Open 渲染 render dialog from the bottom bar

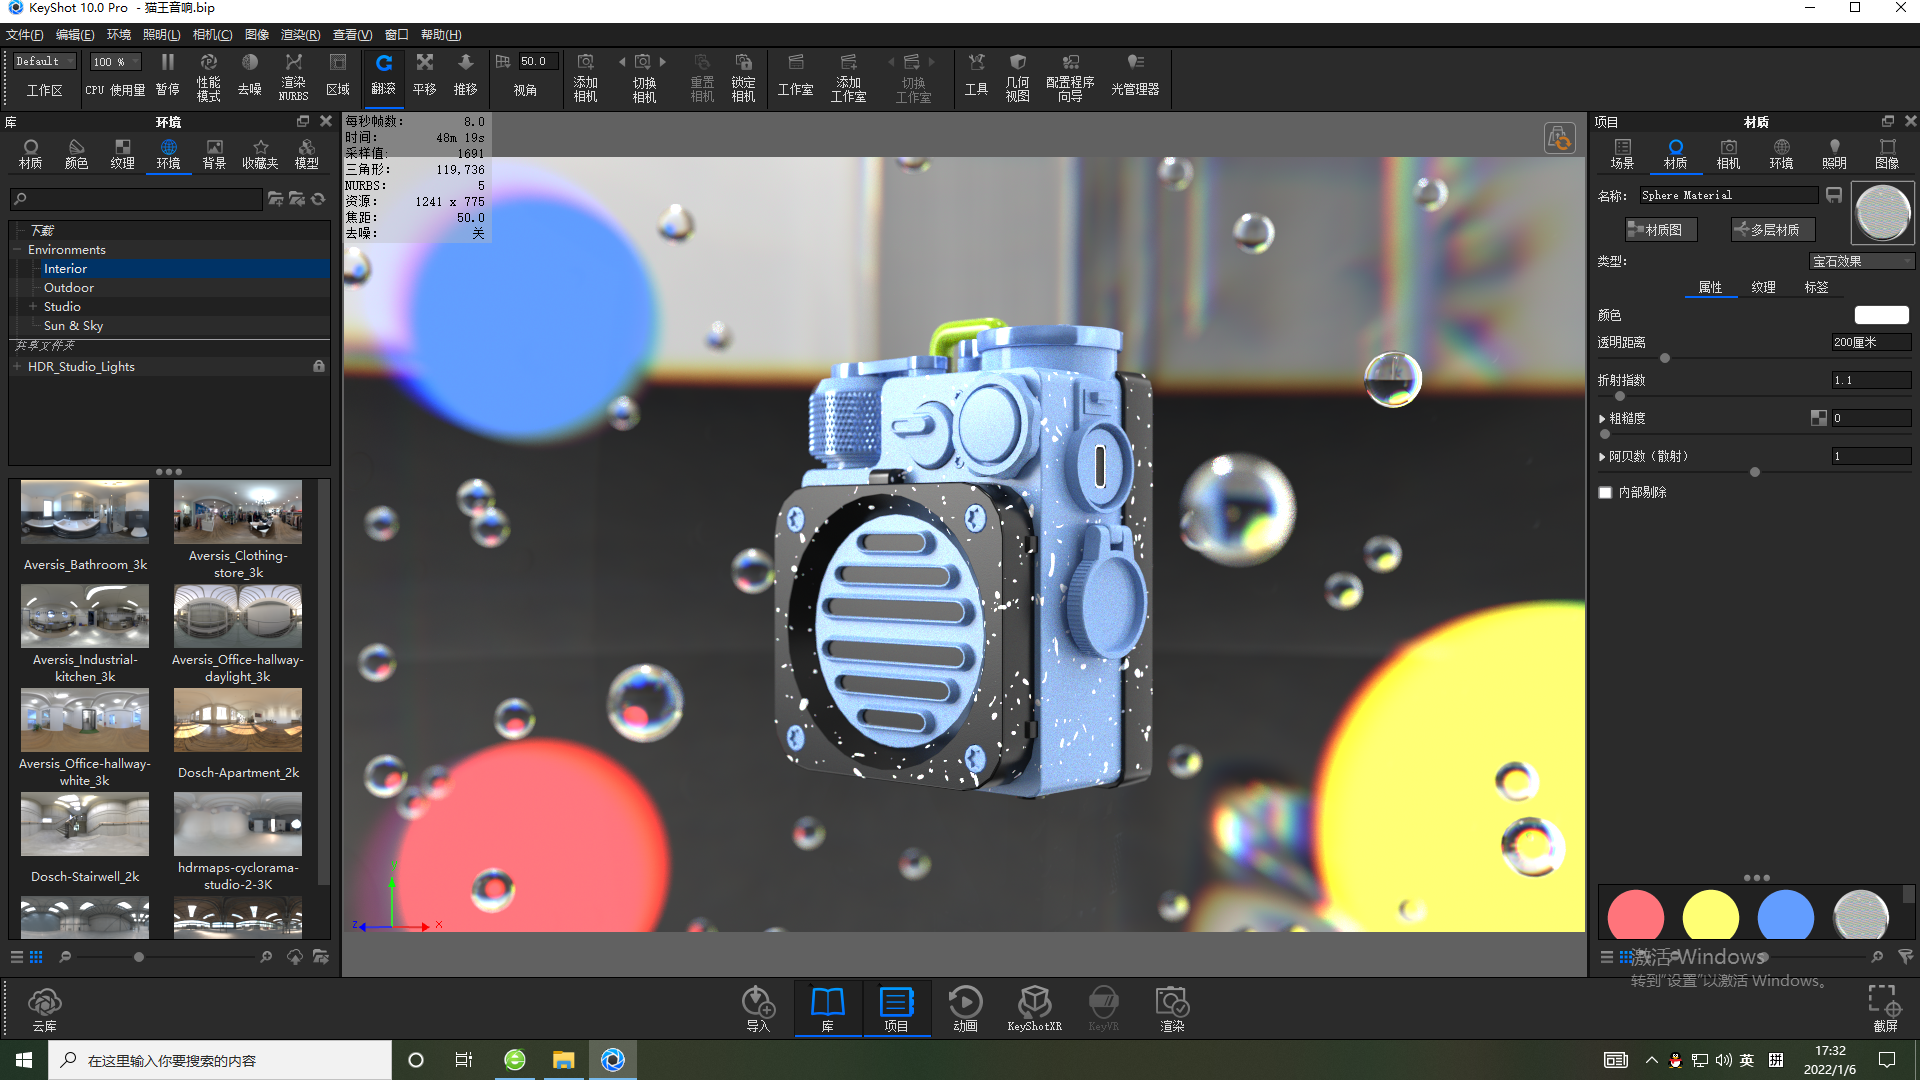coord(1171,1007)
